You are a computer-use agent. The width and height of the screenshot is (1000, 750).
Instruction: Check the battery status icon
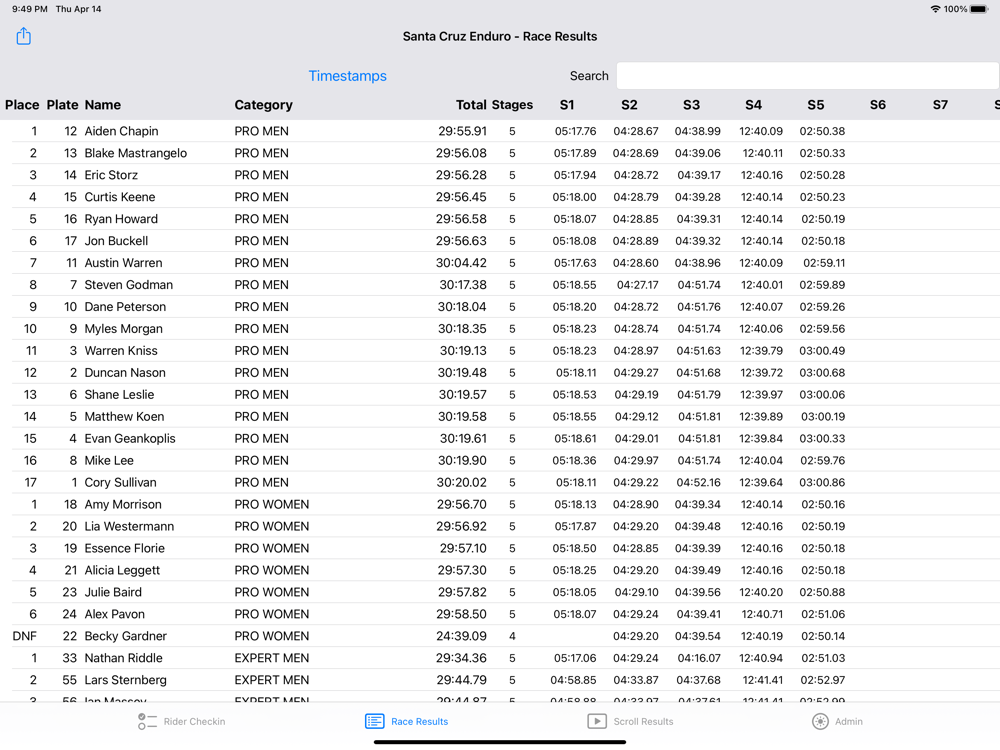pyautogui.click(x=979, y=9)
